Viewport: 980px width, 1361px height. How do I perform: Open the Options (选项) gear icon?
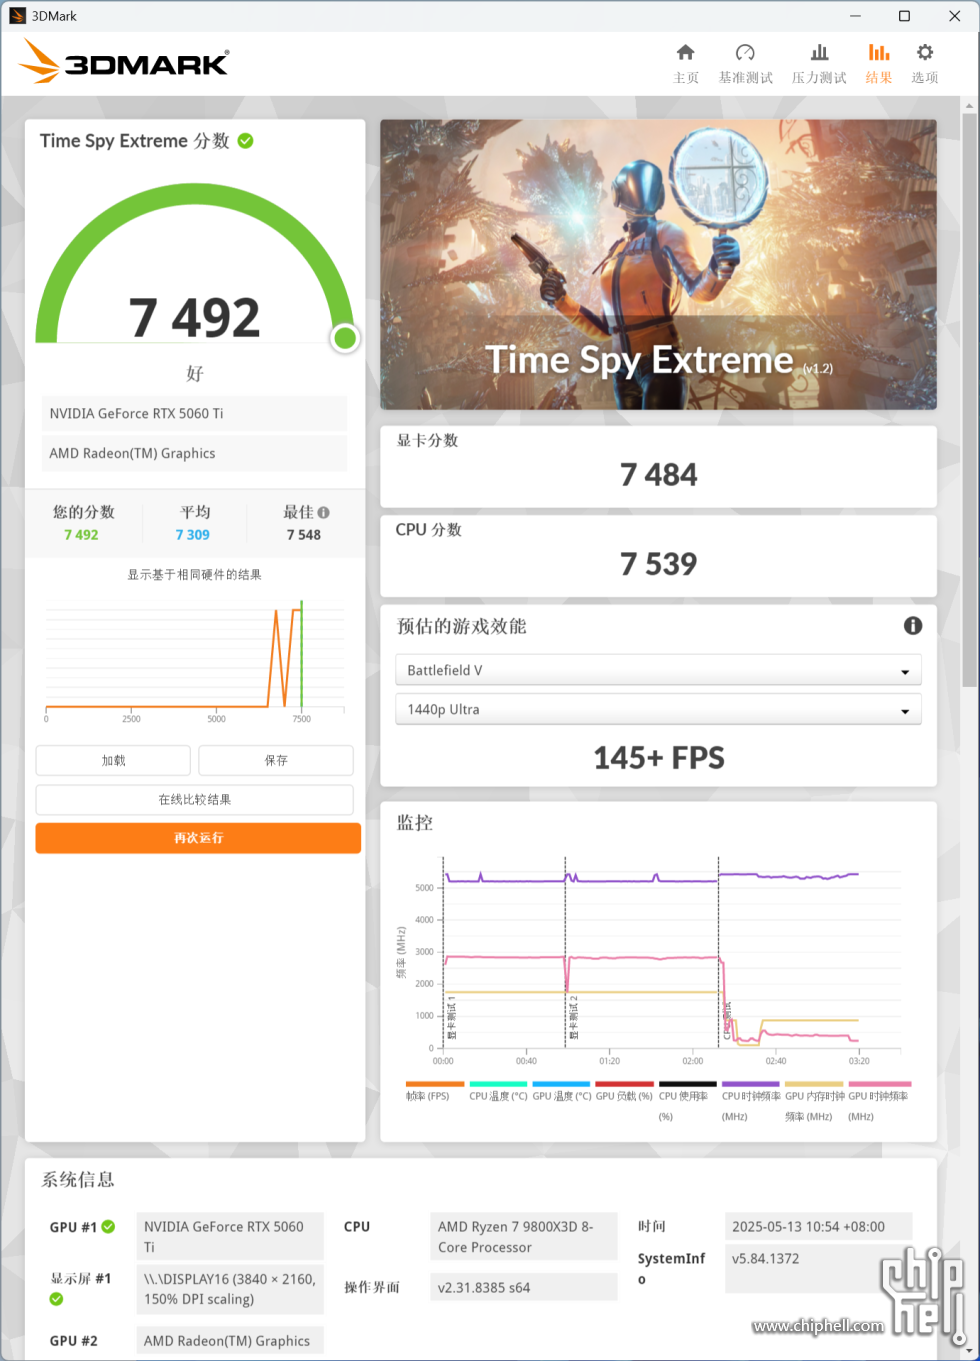pos(925,52)
